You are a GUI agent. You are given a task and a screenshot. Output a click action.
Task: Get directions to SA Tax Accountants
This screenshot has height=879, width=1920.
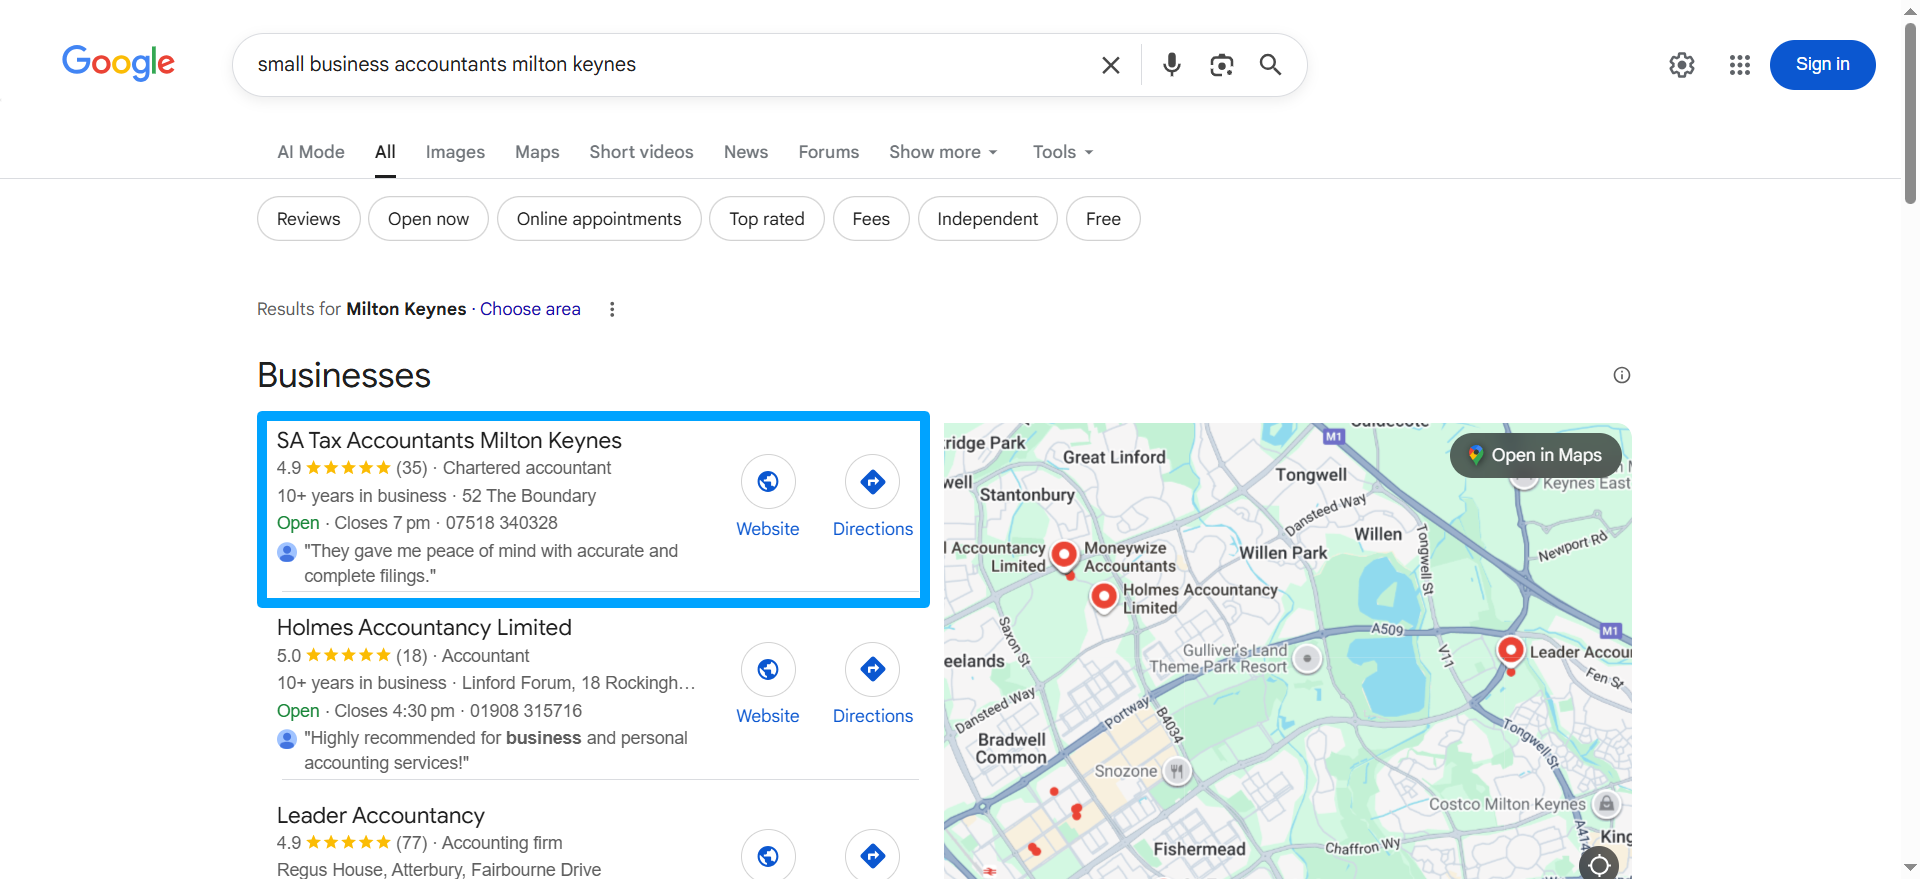click(872, 482)
